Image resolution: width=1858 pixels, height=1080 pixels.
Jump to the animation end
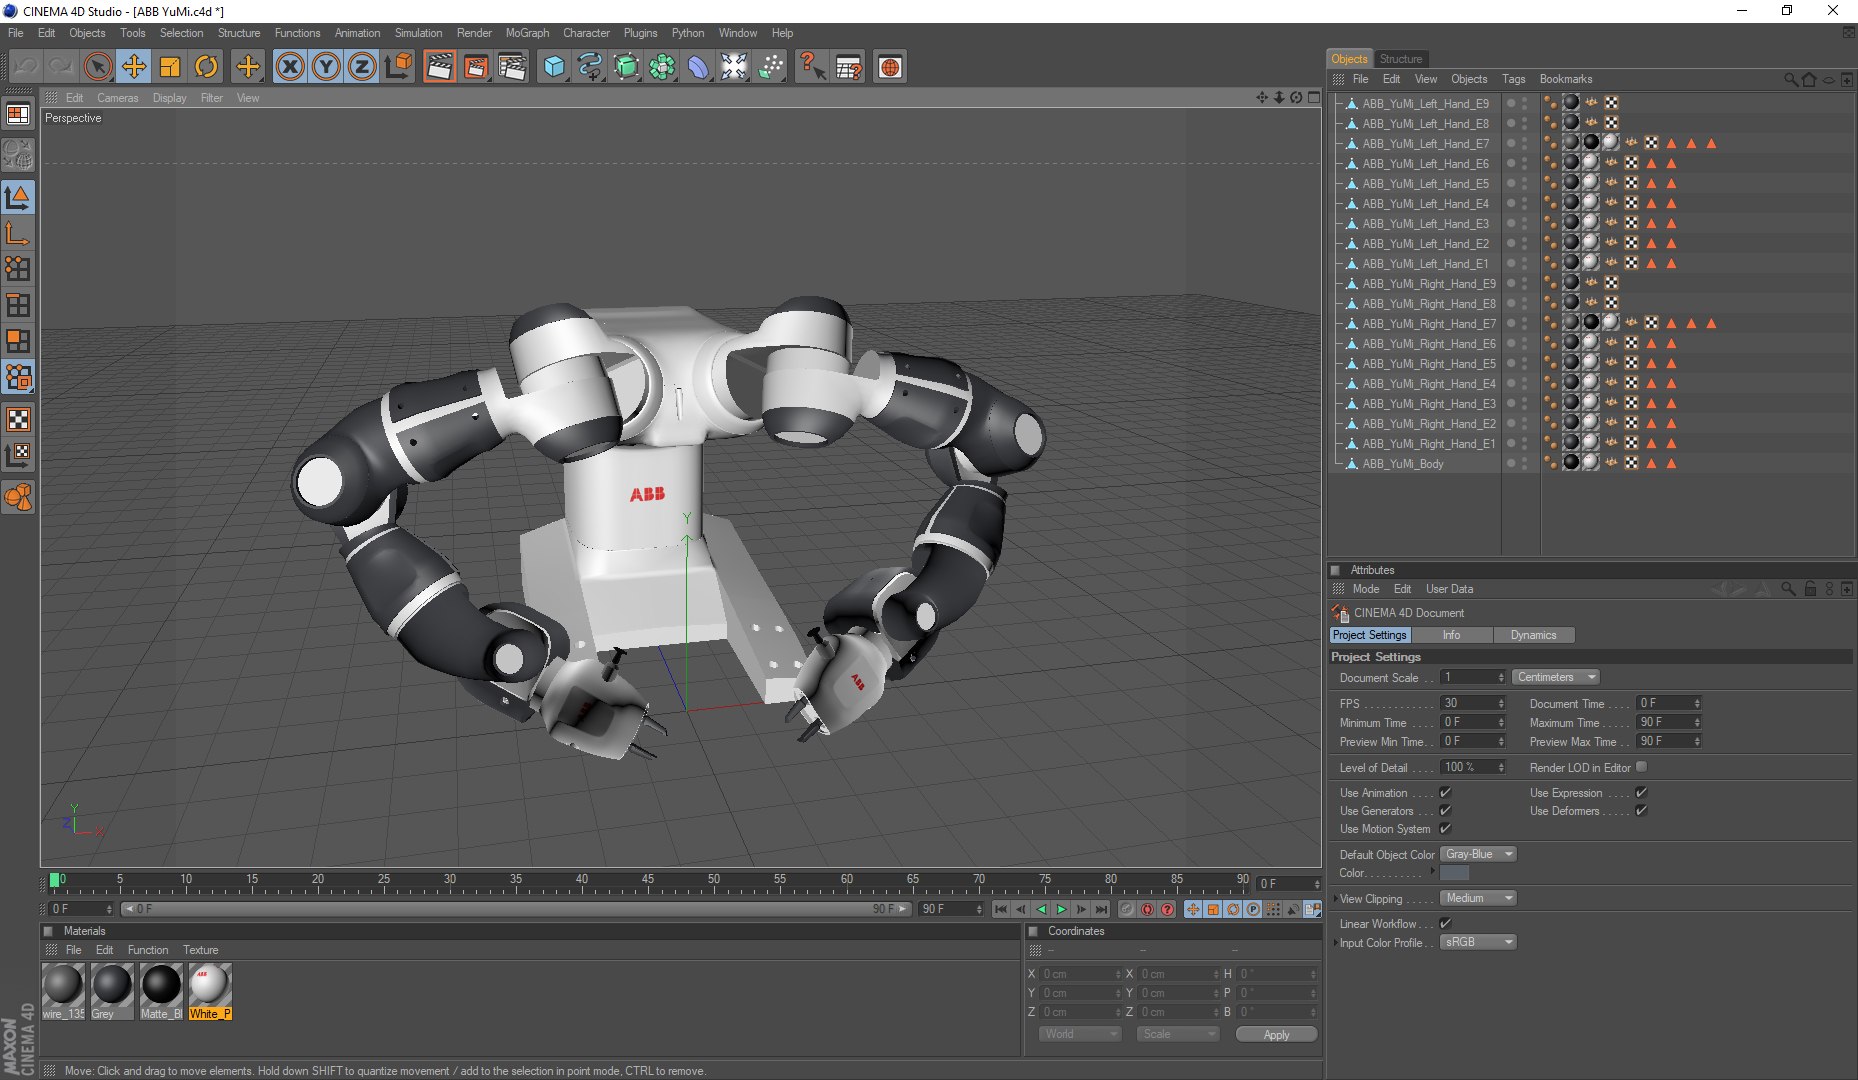(1101, 909)
